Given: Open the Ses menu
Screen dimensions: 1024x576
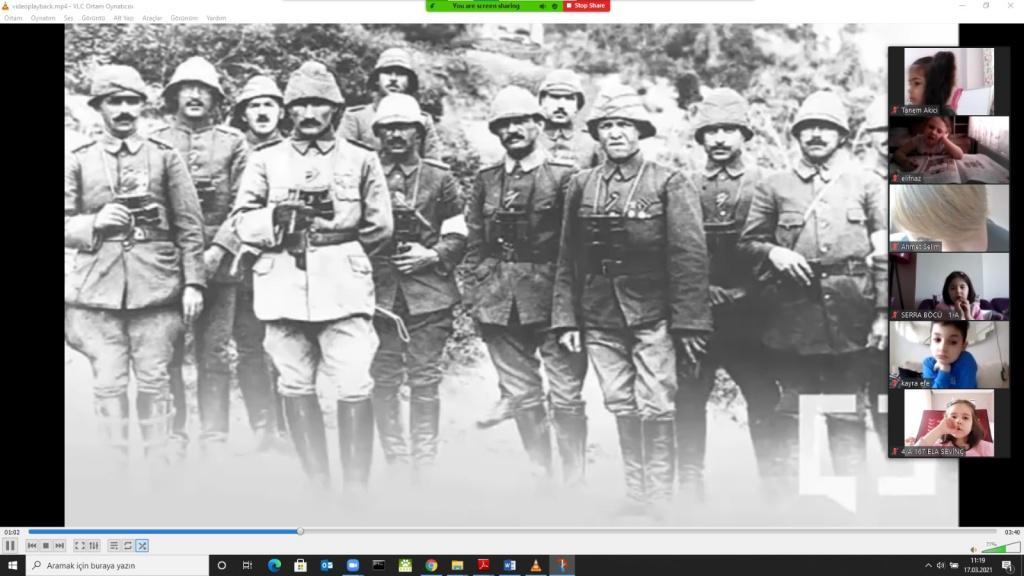Looking at the screenshot, I should (x=69, y=18).
